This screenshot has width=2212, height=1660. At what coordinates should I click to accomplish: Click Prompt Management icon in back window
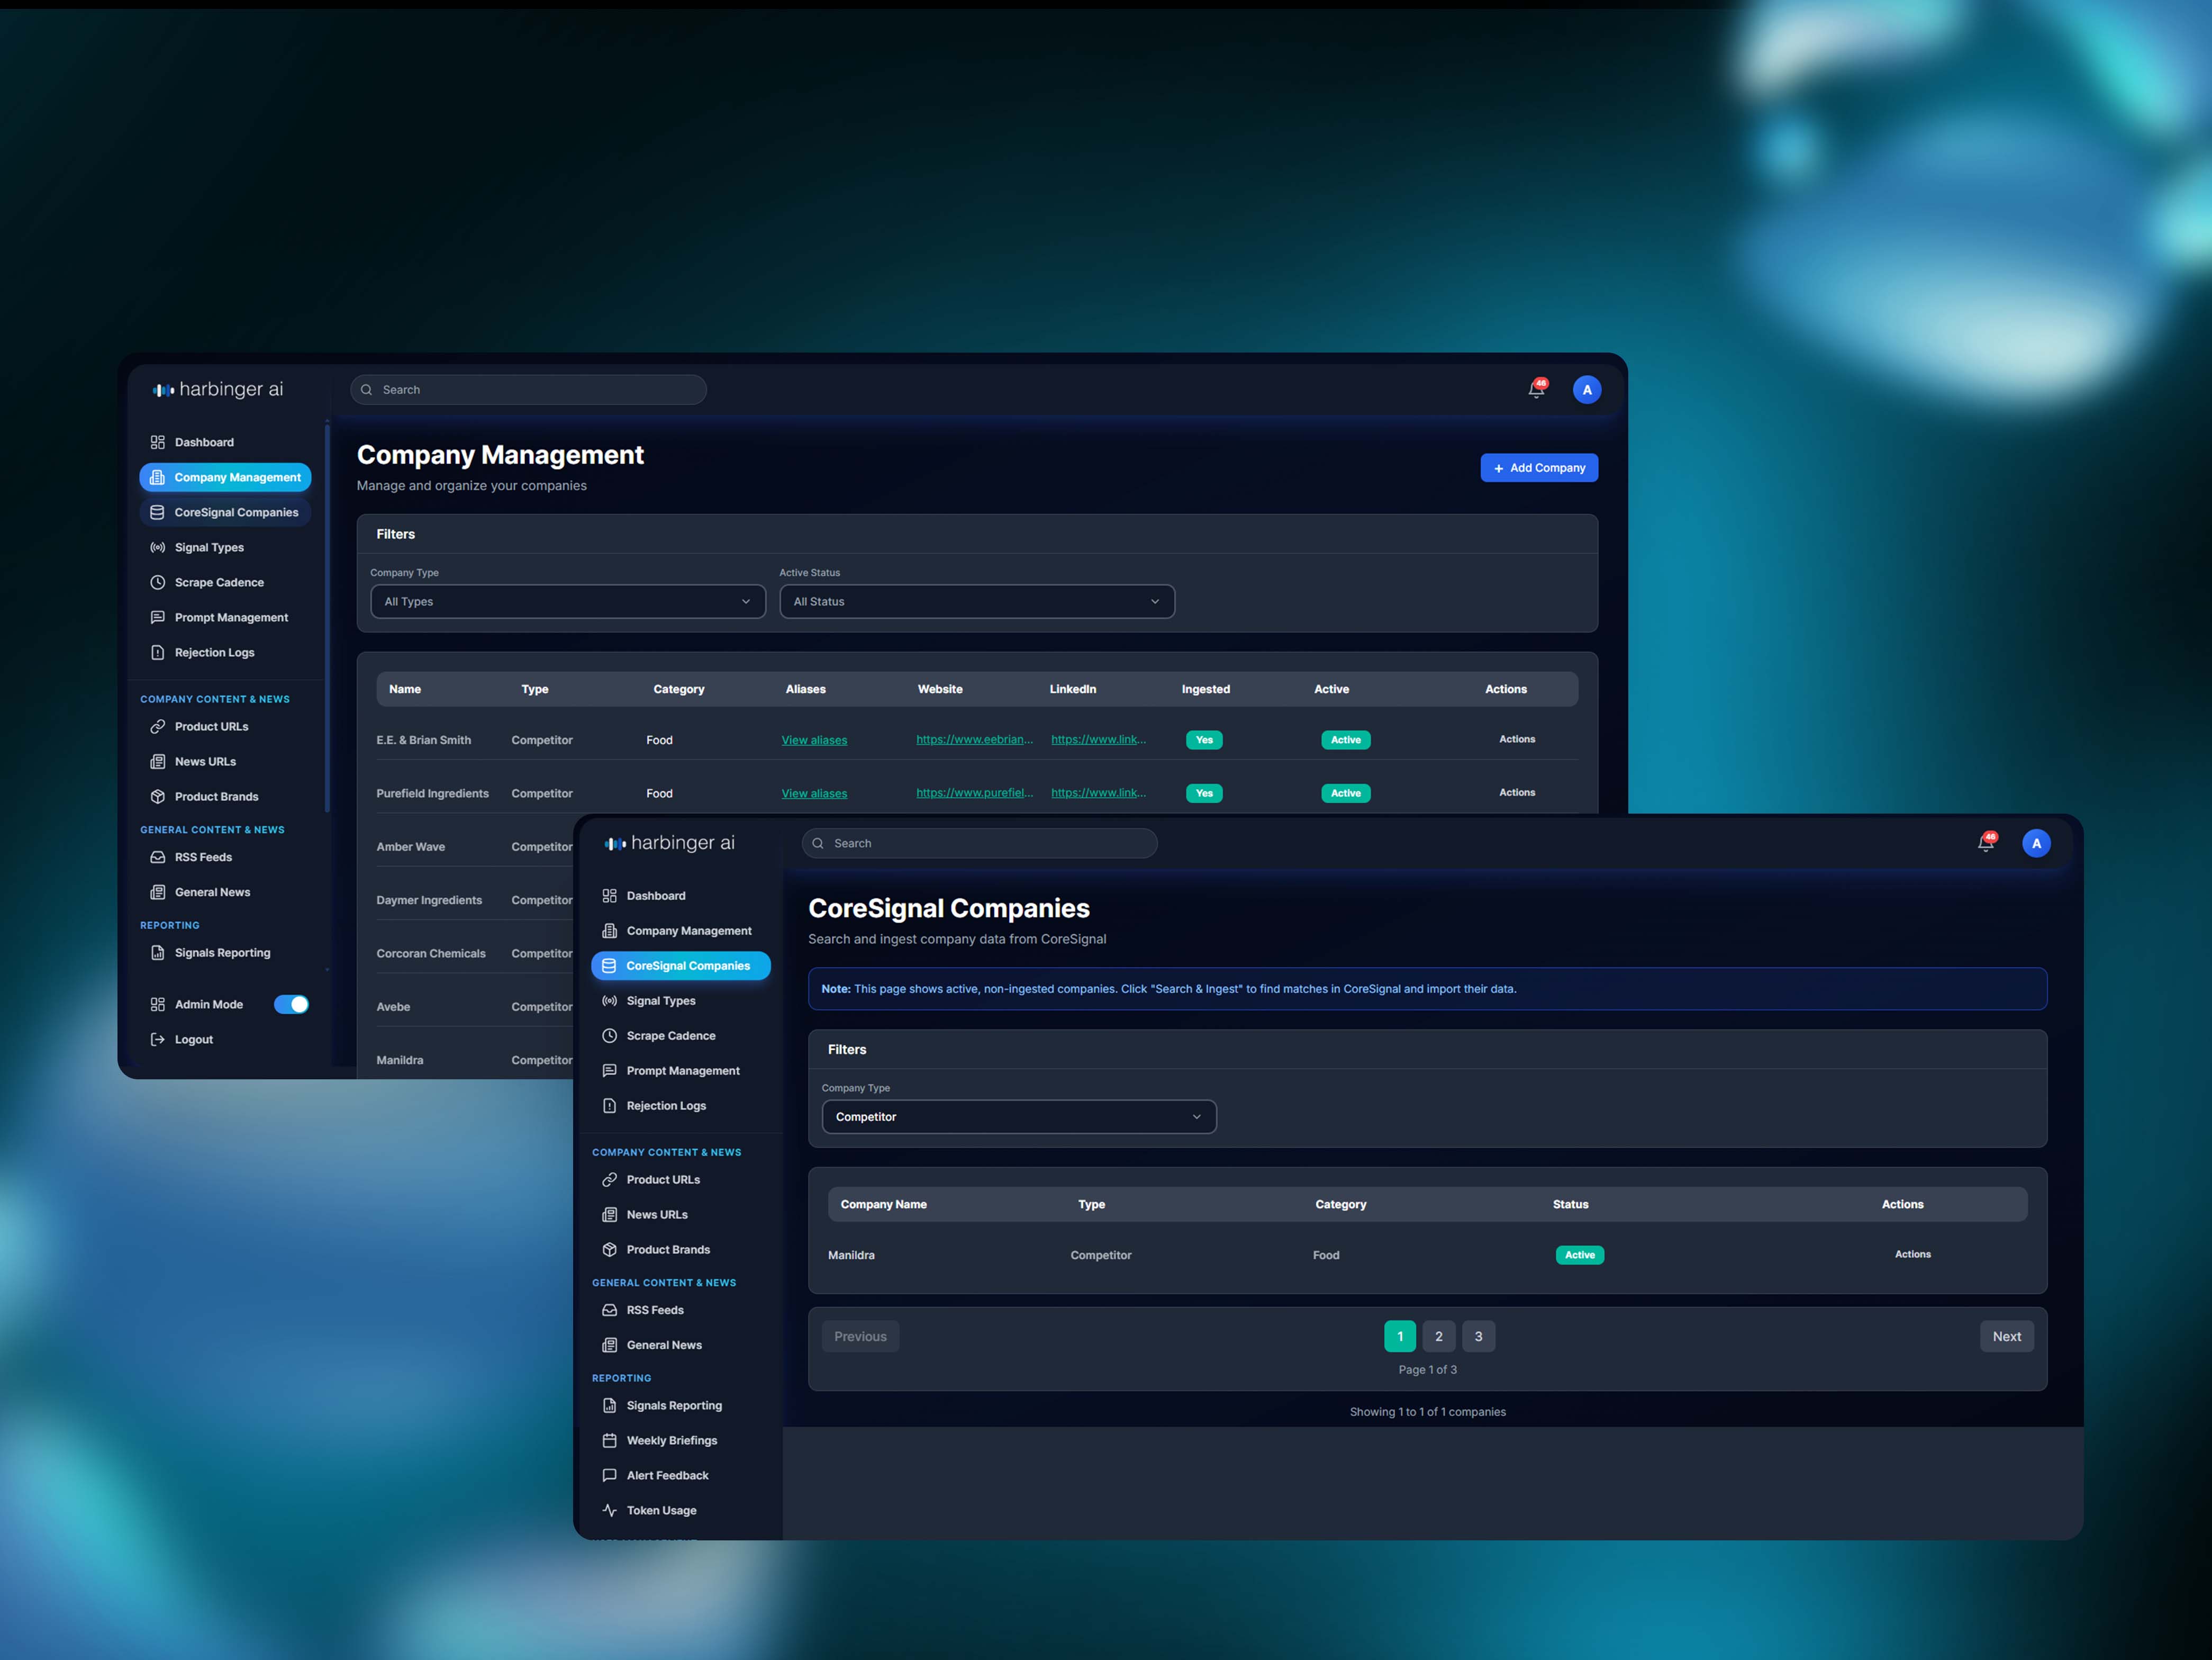157,617
